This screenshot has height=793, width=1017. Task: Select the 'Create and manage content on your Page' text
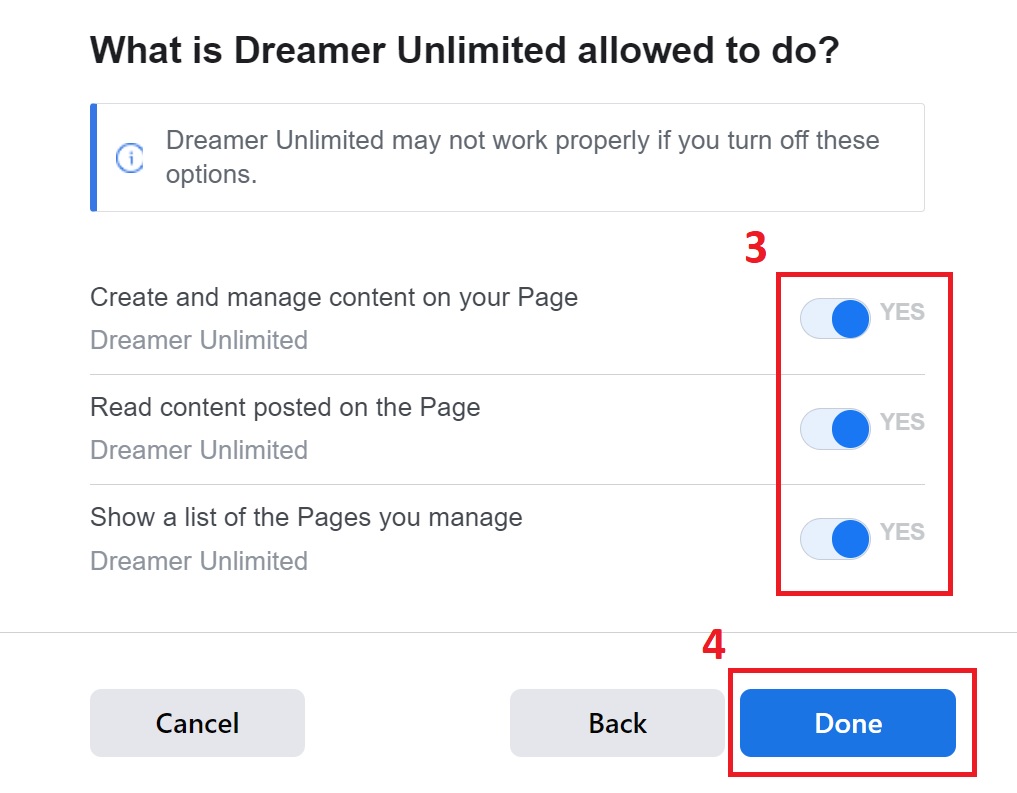click(x=334, y=298)
